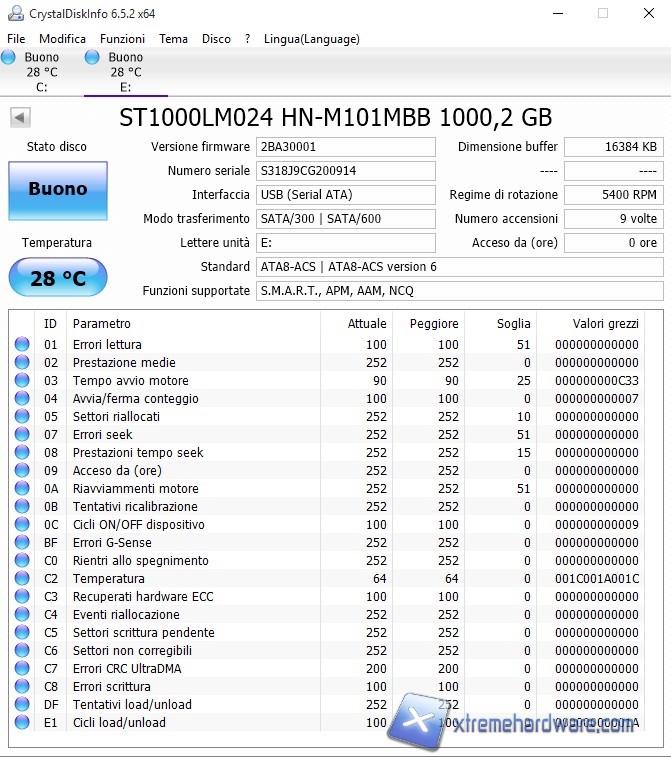Click the Parametro column header
Image resolution: width=671 pixels, height=757 pixels.
[102, 323]
